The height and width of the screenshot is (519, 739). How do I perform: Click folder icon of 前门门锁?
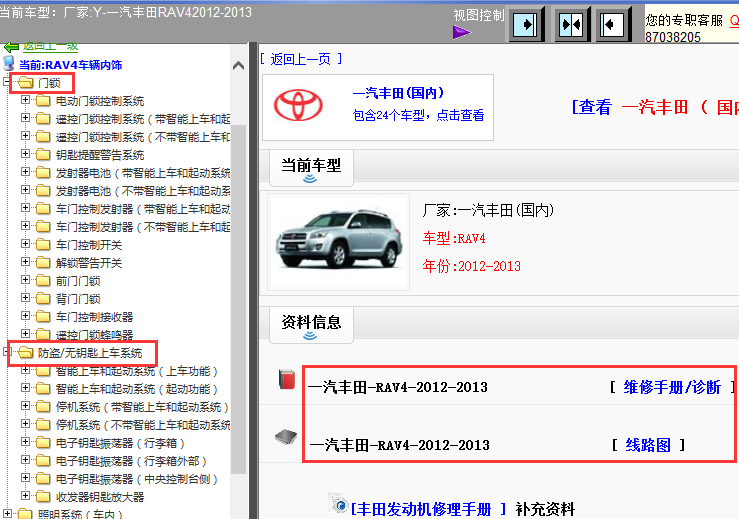click(x=43, y=281)
